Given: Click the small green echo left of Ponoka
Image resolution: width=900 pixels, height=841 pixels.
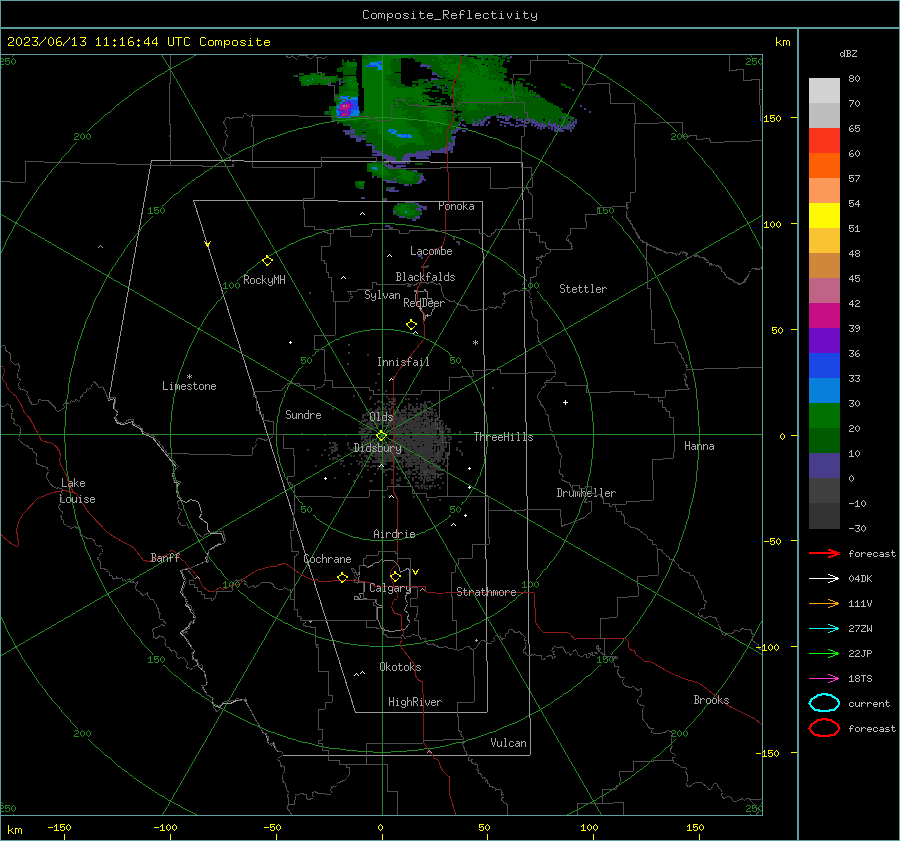Looking at the screenshot, I should tap(408, 211).
